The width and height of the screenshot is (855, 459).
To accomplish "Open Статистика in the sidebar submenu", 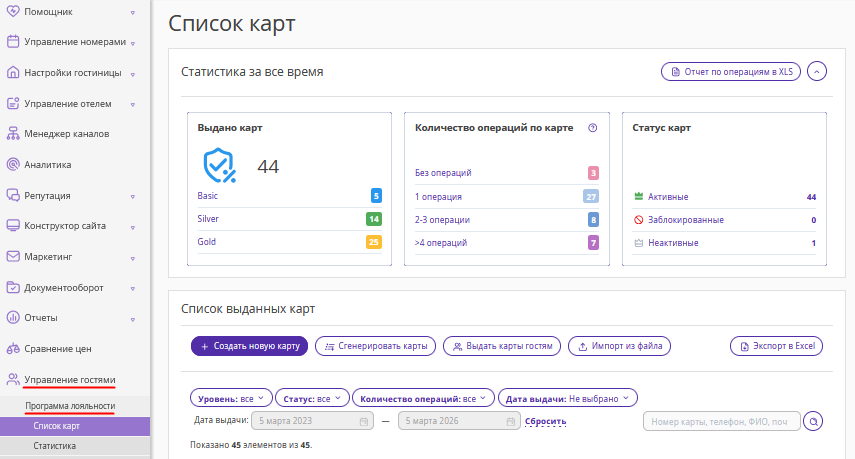I will click(54, 446).
